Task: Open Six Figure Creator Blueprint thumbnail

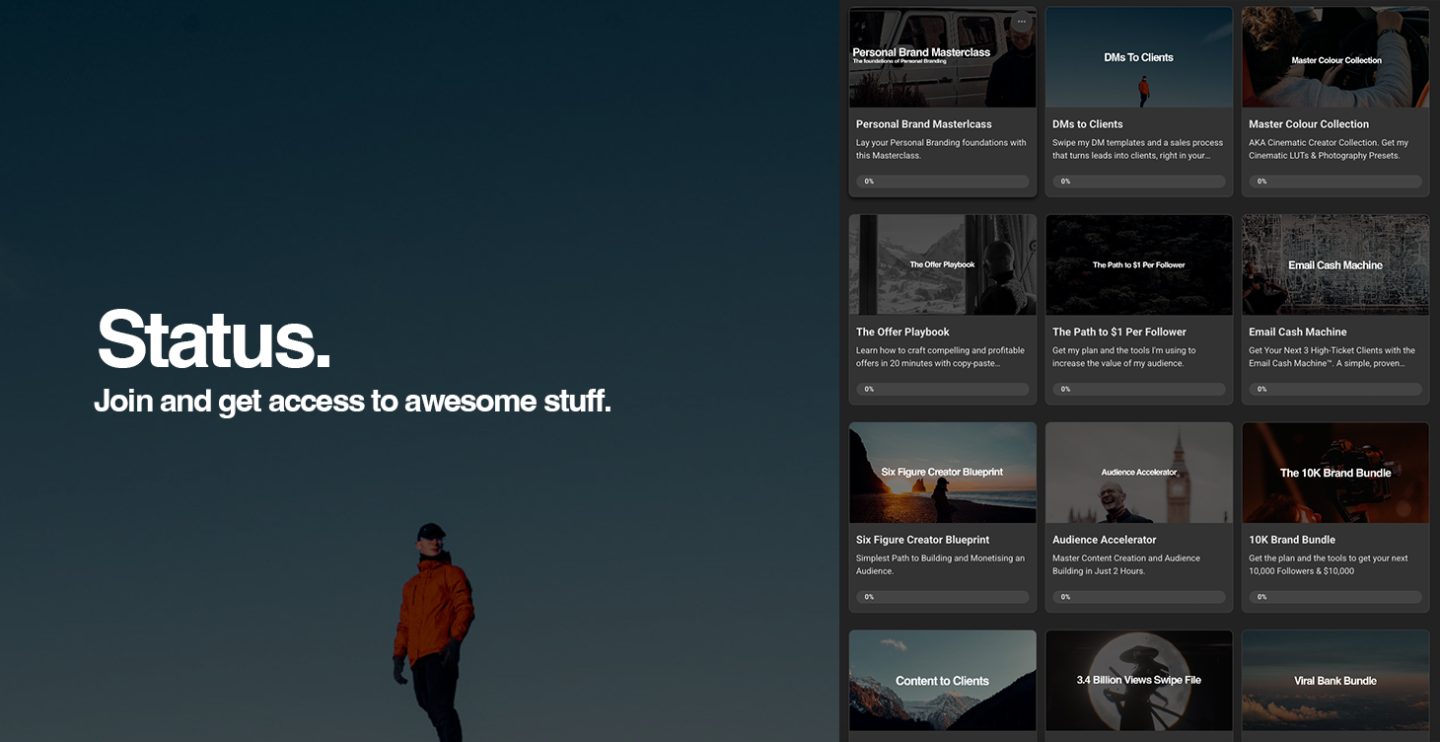Action: click(942, 472)
